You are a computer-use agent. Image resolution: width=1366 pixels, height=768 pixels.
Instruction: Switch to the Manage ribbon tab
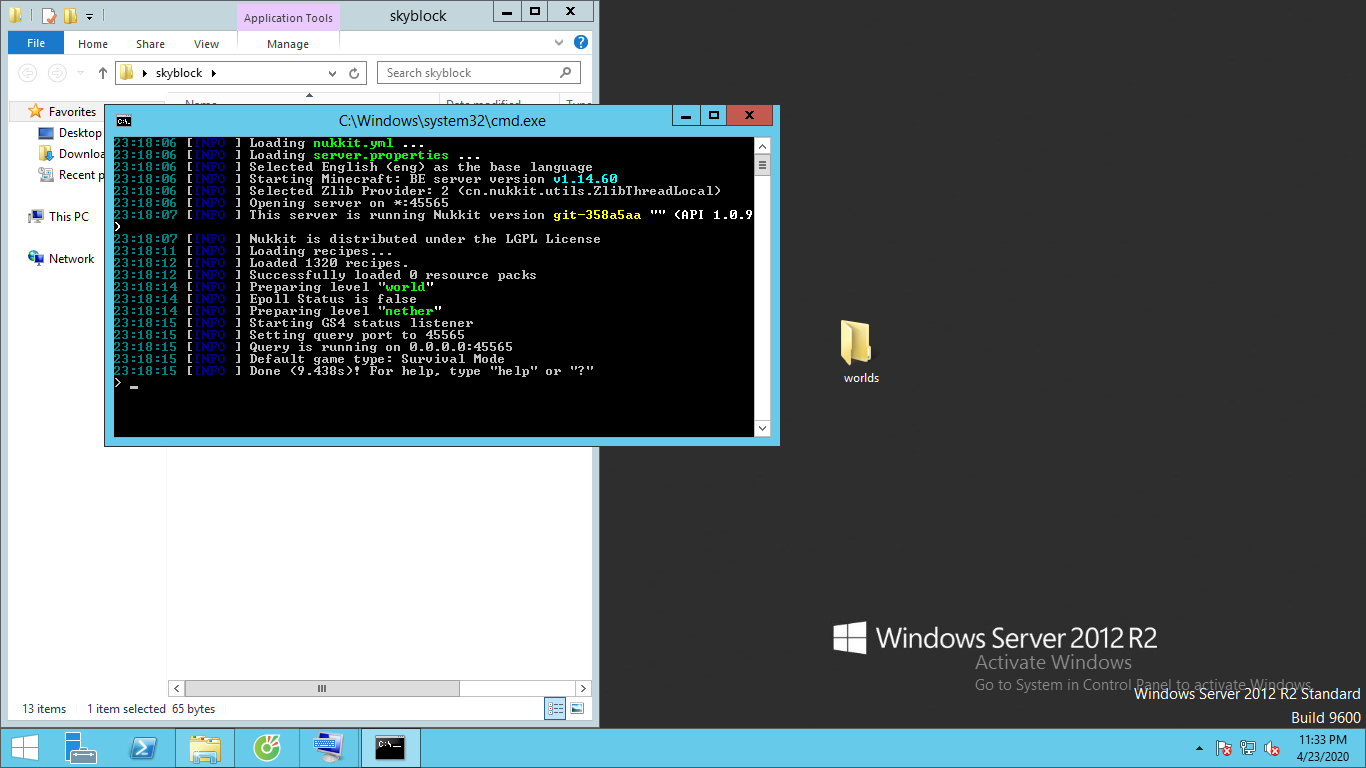click(288, 44)
